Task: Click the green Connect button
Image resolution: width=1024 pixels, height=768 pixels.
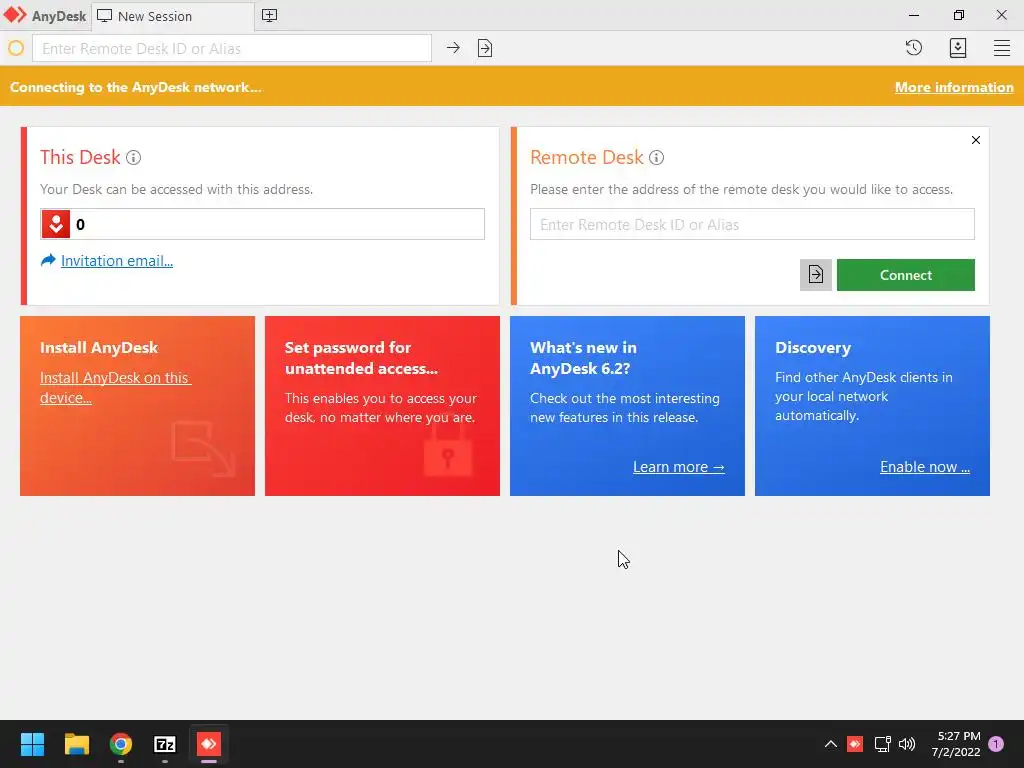Action: 906,275
